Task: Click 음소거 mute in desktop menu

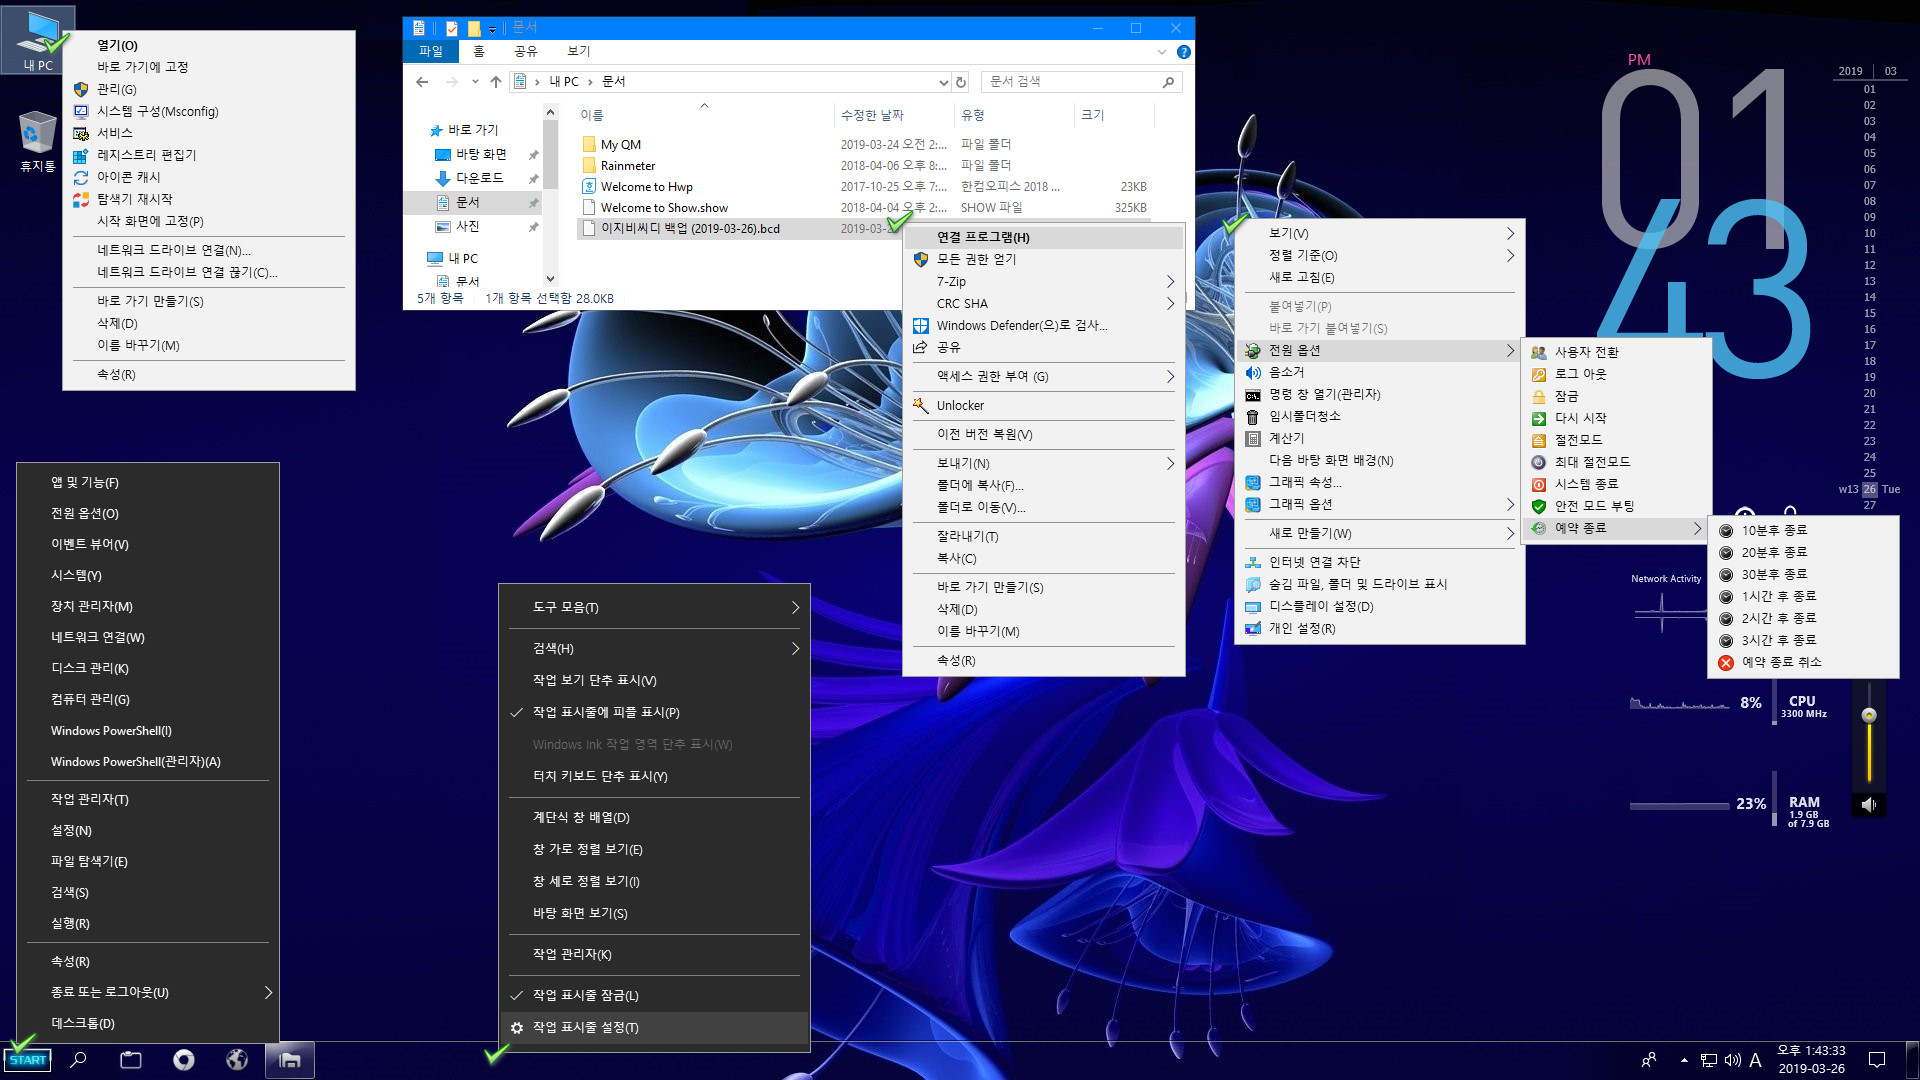Action: [1379, 372]
